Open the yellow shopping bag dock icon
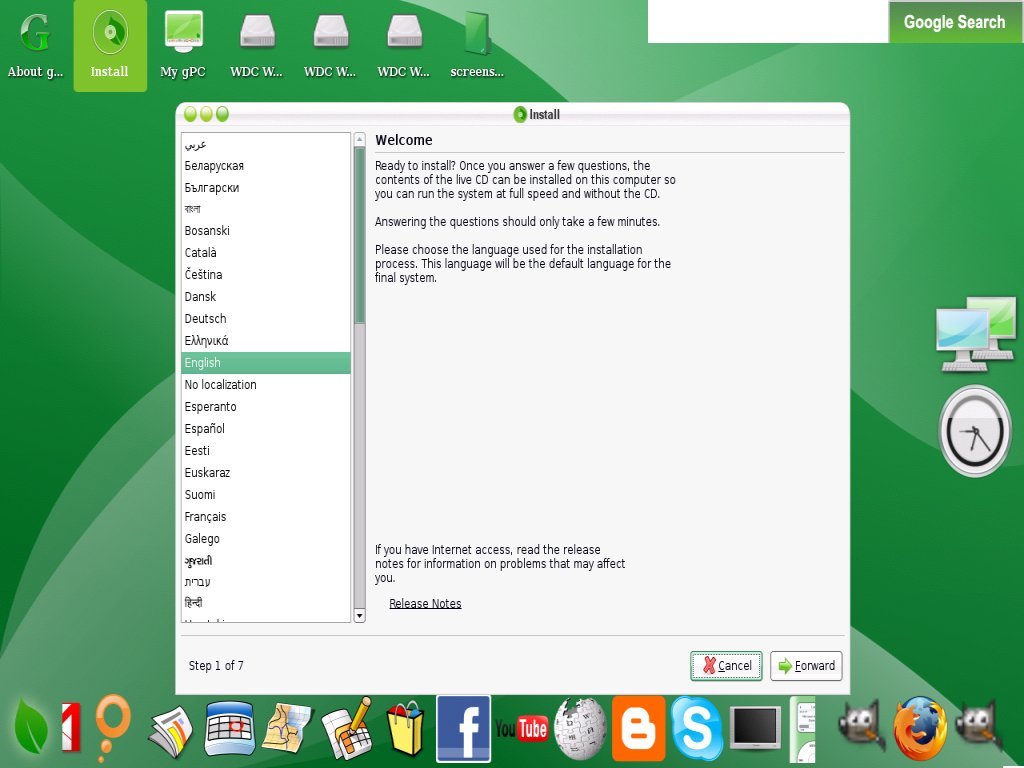 (x=406, y=729)
